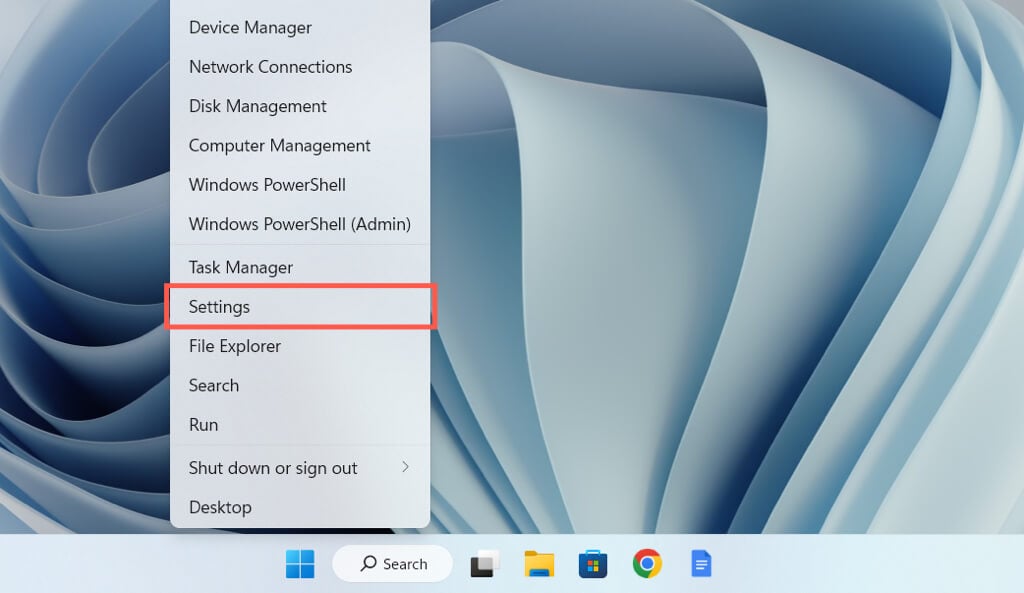
Task: Select Desktop menu entry
Action: [300, 507]
